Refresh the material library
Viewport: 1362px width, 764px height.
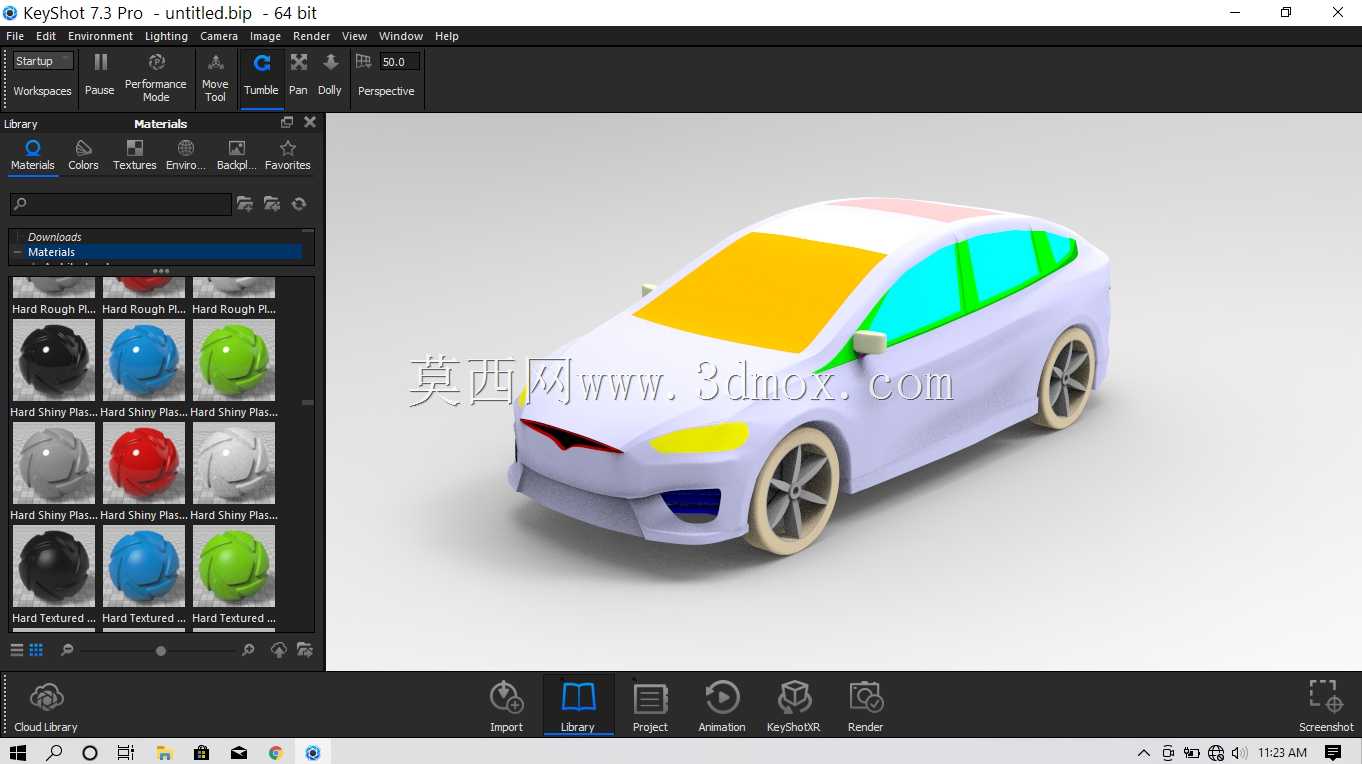(x=298, y=204)
